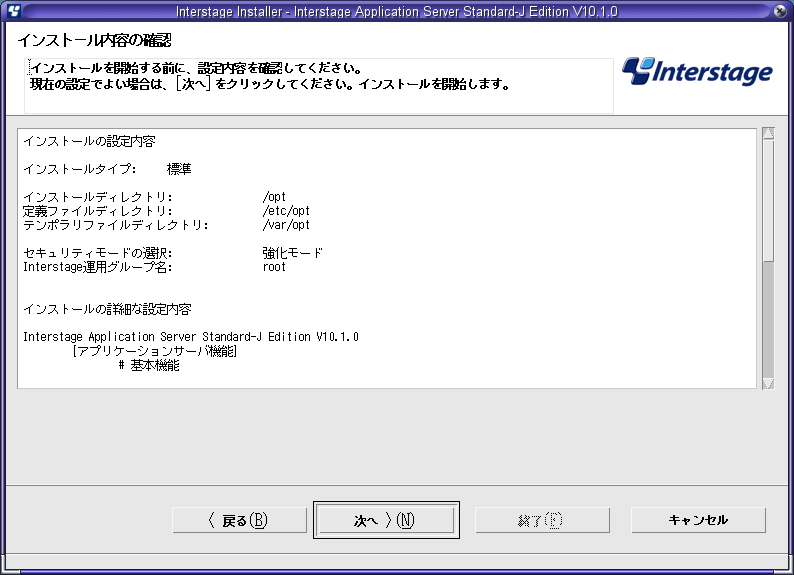Viewport: 794px width, 575px height.
Task: Click the [アプリケーションサーバ機能] line
Action: click(x=154, y=351)
